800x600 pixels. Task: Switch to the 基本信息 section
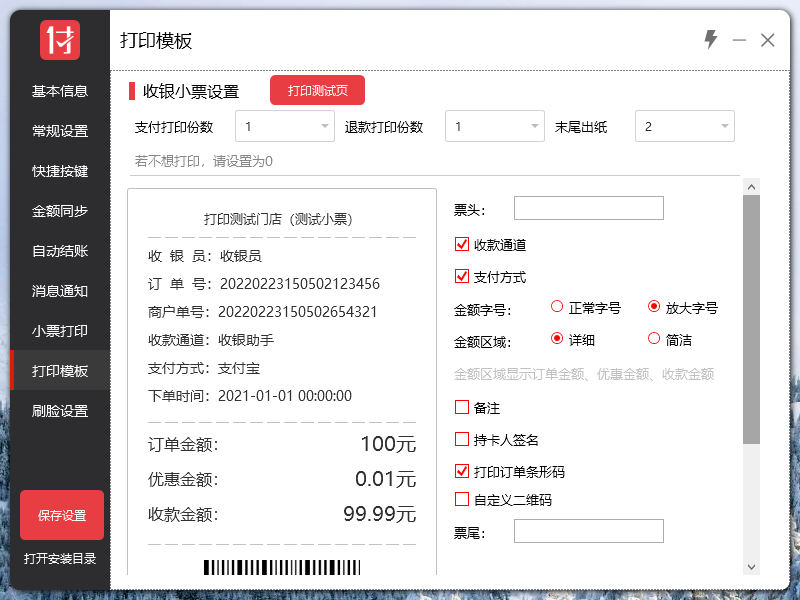pyautogui.click(x=60, y=91)
